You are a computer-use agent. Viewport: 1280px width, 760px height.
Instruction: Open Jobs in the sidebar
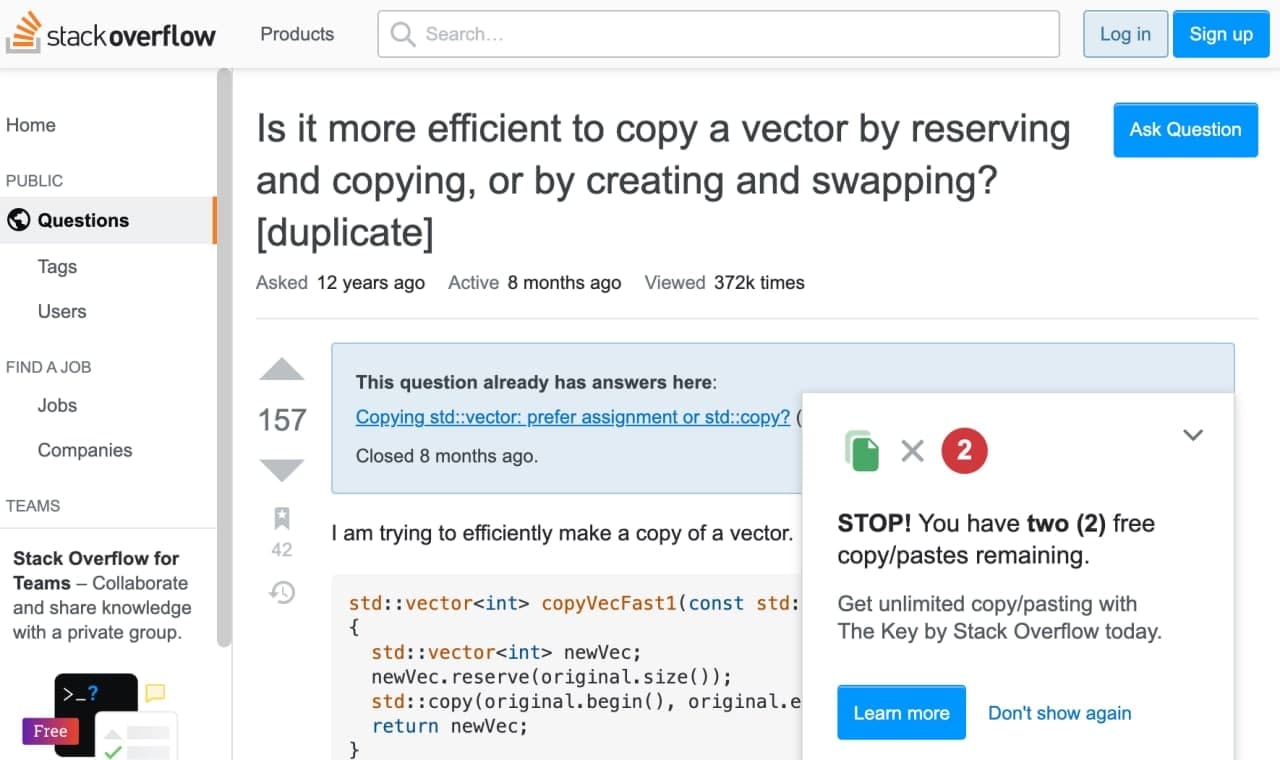57,405
